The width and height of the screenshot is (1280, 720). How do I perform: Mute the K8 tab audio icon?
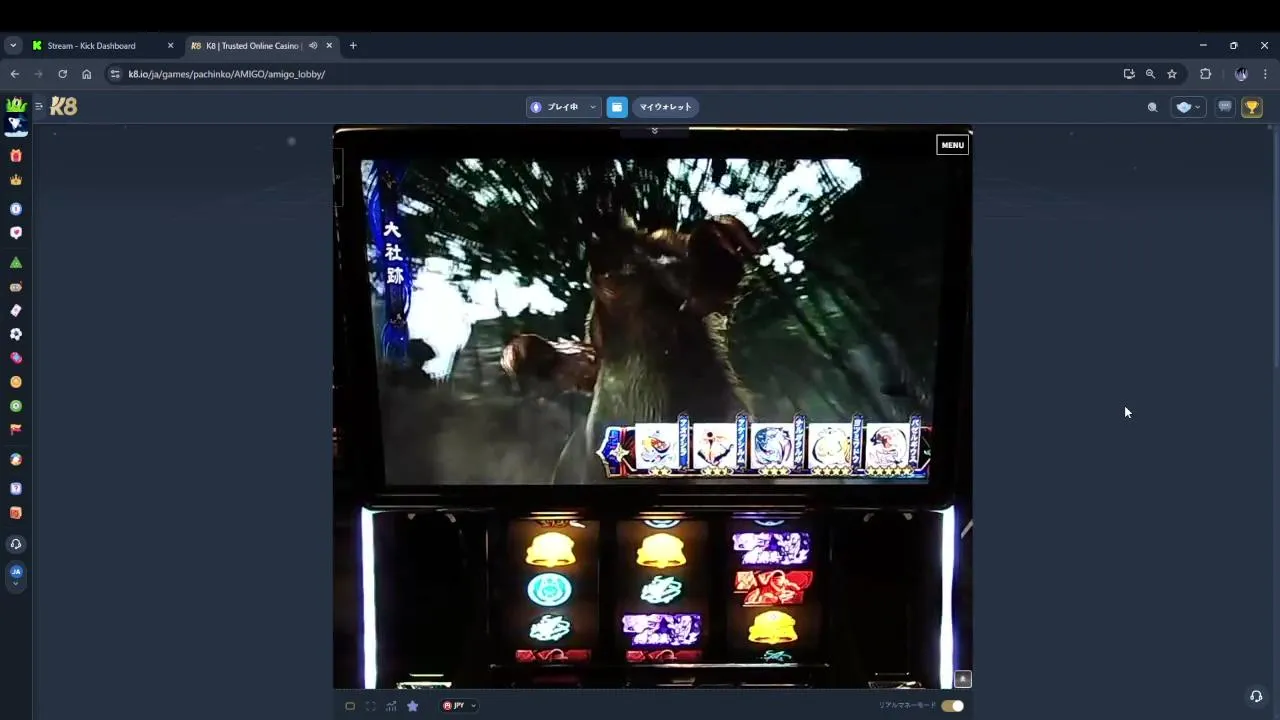pos(313,45)
